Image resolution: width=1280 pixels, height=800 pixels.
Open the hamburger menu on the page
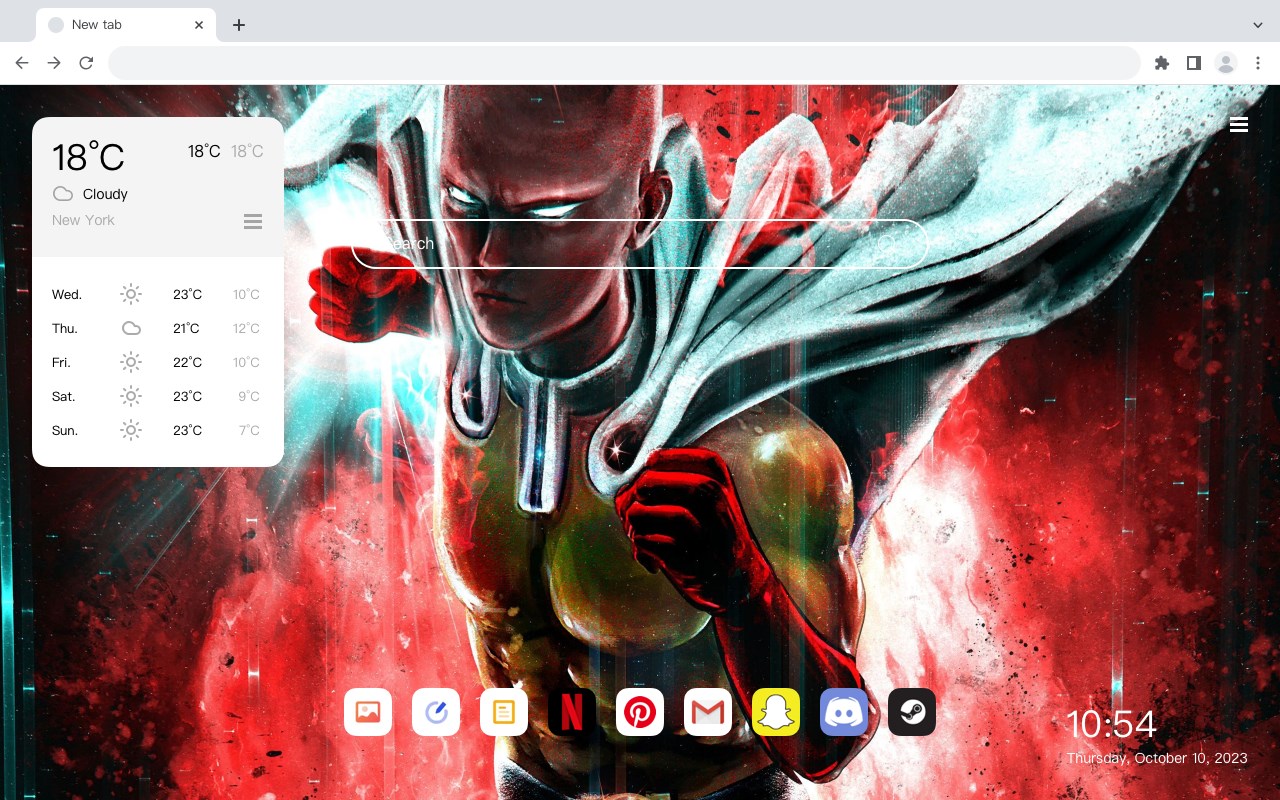(1239, 124)
